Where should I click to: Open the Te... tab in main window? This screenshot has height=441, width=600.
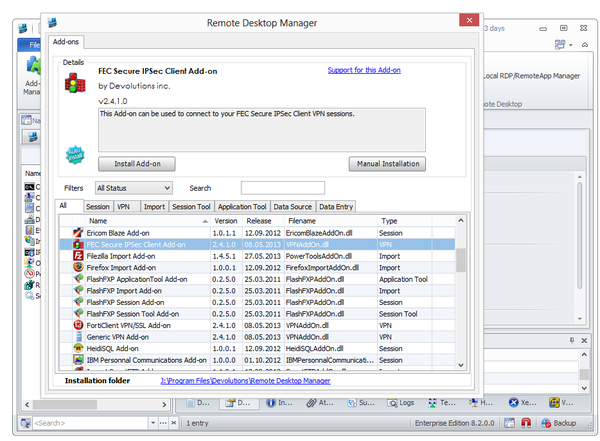(442, 403)
